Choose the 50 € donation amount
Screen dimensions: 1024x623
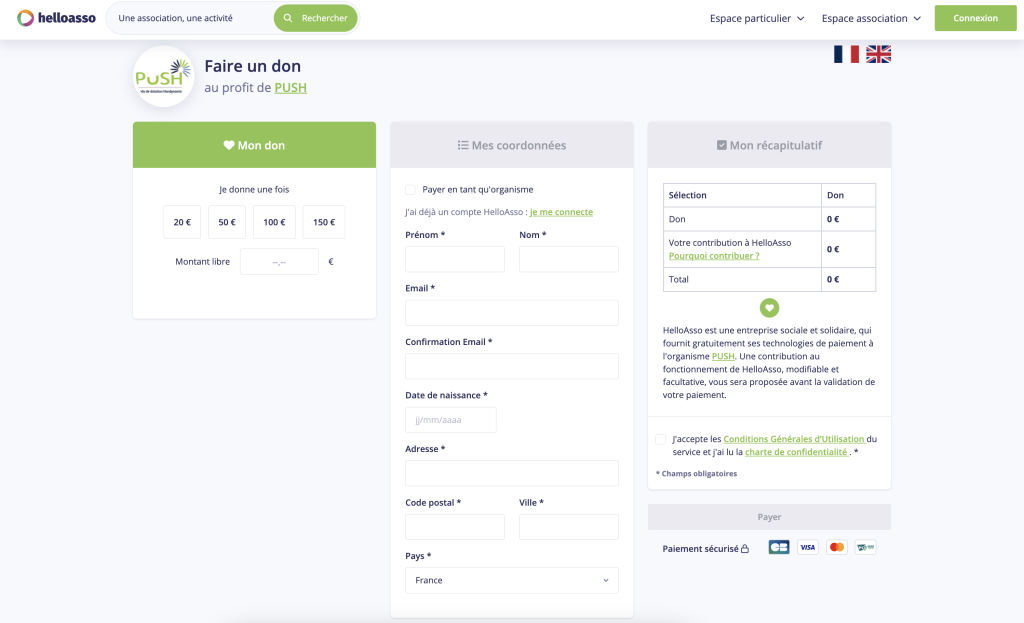pyautogui.click(x=227, y=222)
